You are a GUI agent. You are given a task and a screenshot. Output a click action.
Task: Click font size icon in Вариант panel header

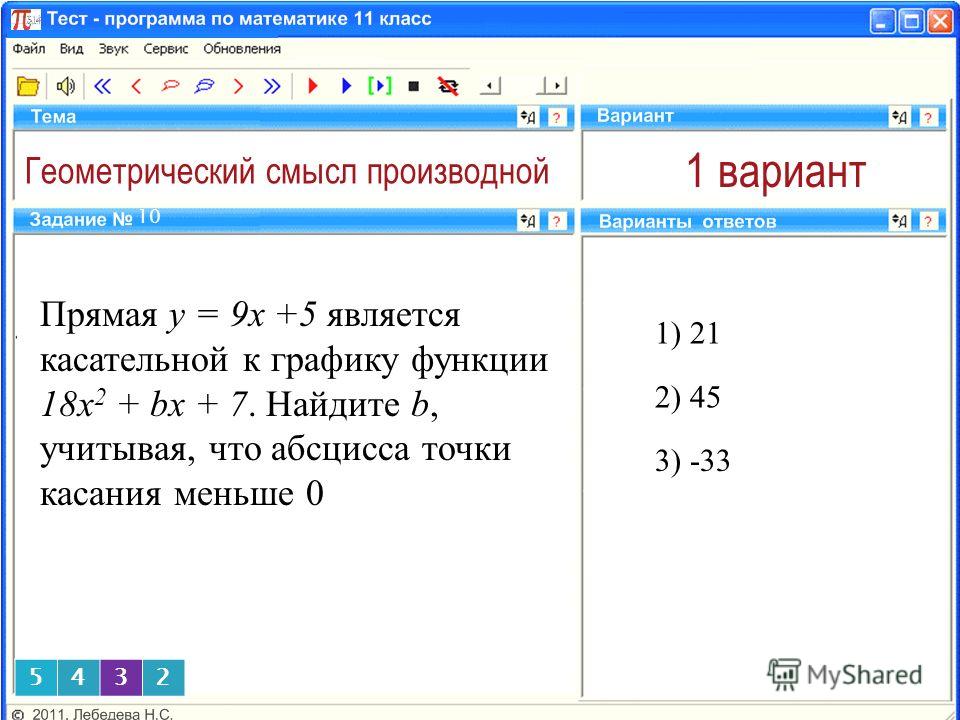click(x=899, y=117)
